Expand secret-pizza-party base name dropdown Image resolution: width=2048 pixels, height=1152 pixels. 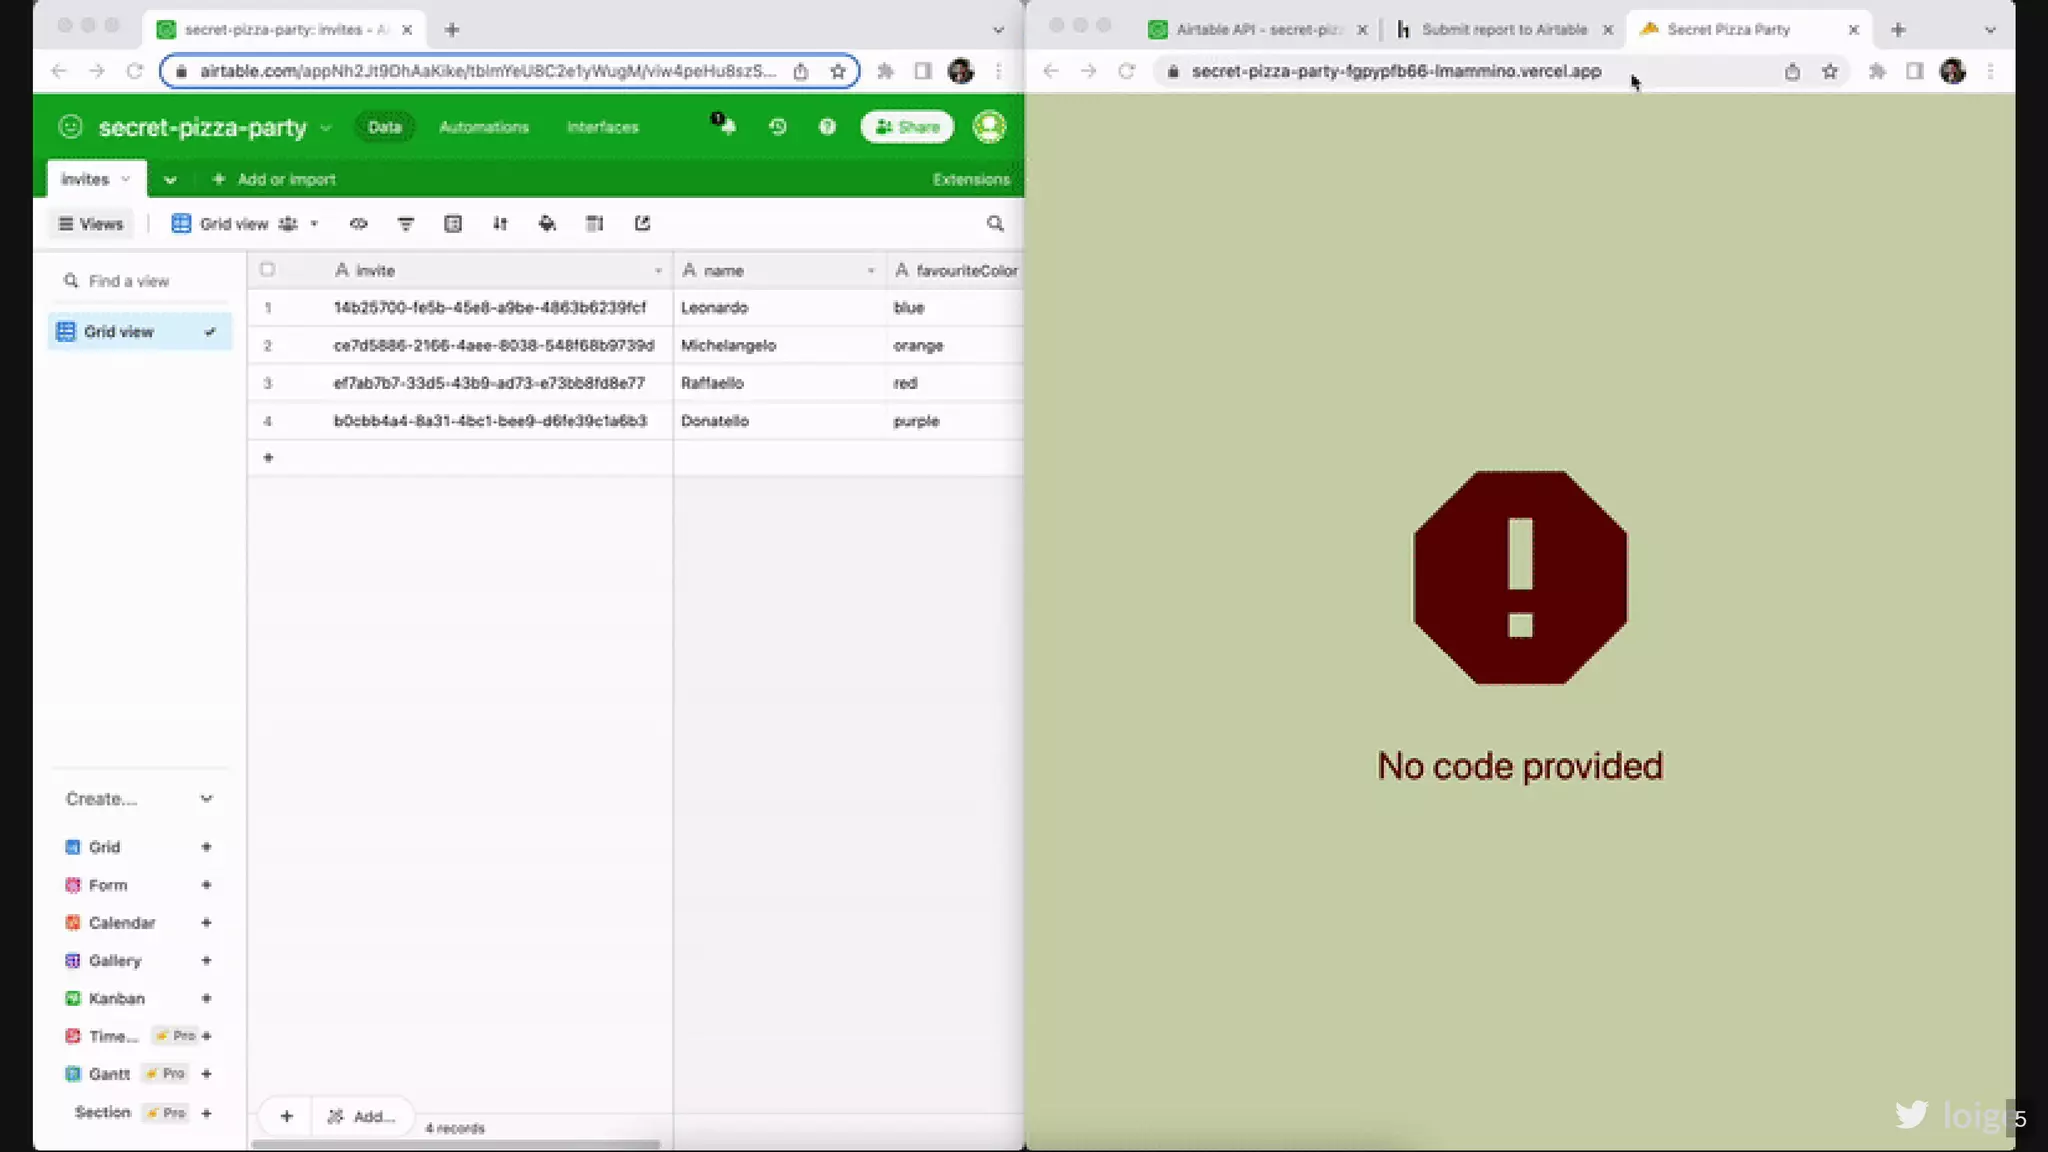325,128
